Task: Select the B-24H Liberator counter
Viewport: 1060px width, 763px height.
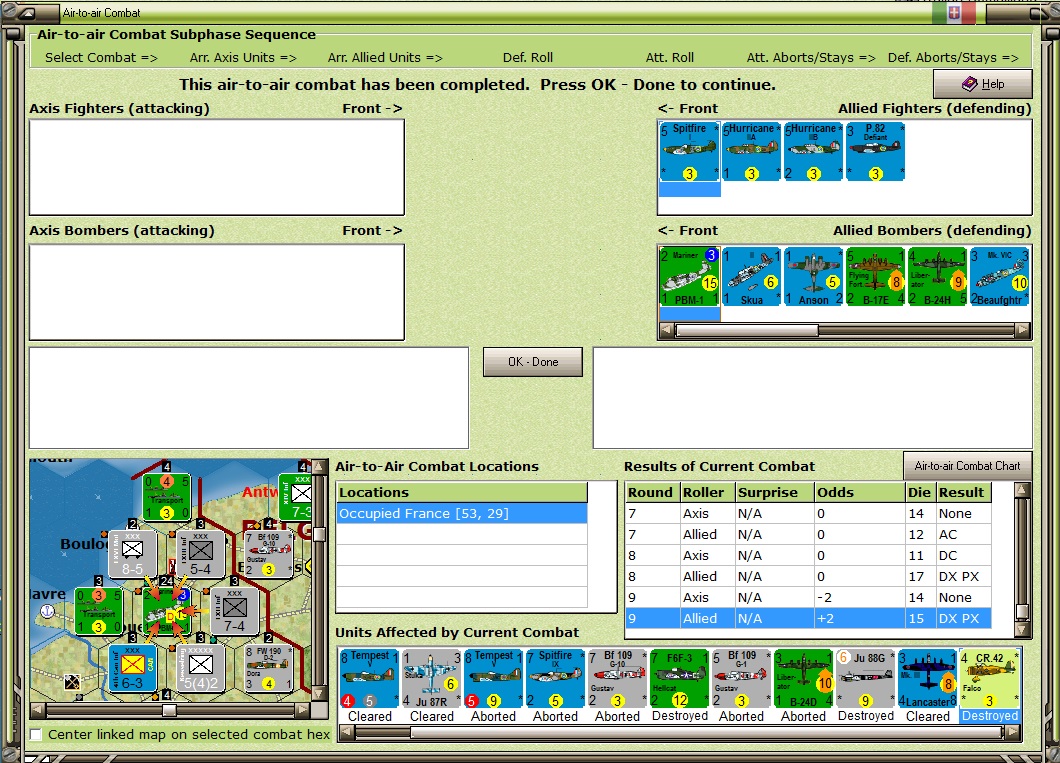Action: tap(937, 276)
